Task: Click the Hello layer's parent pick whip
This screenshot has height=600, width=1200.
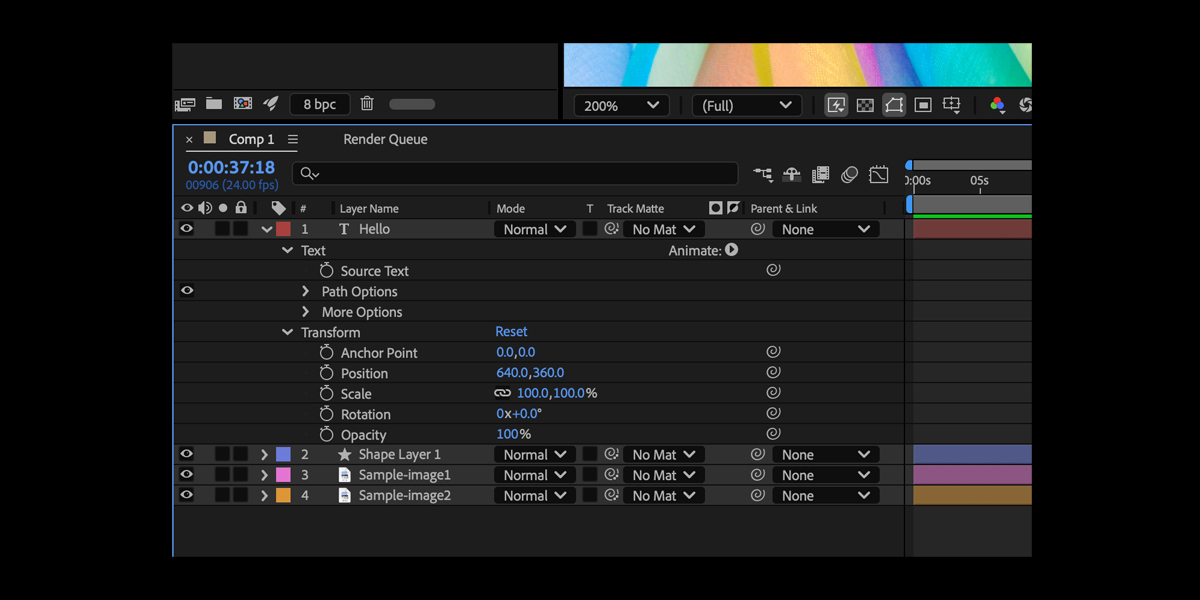Action: pos(758,229)
